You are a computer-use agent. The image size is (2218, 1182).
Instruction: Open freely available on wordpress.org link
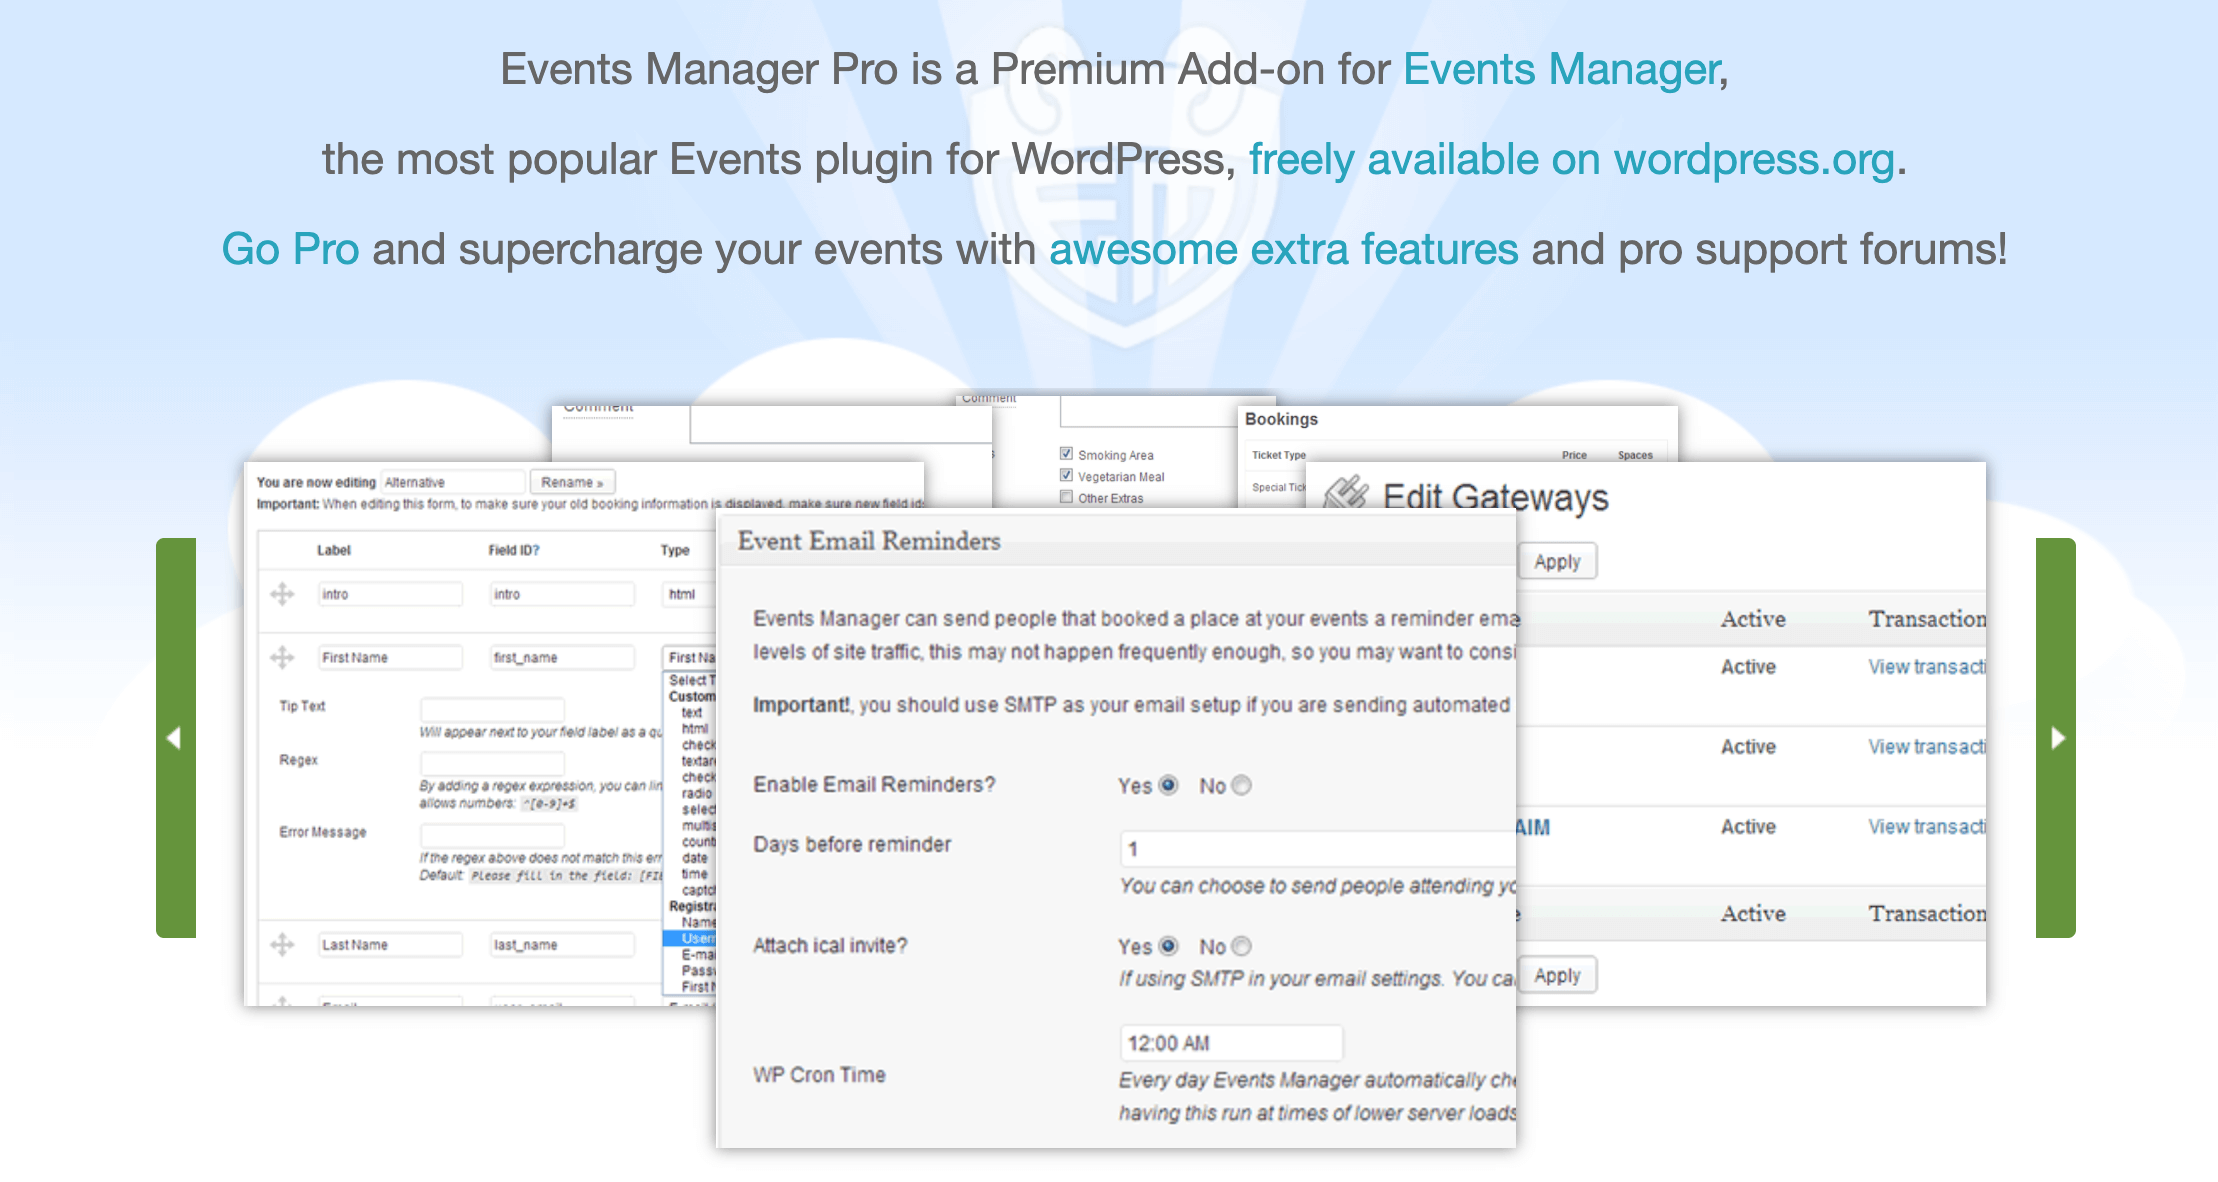coord(1572,159)
